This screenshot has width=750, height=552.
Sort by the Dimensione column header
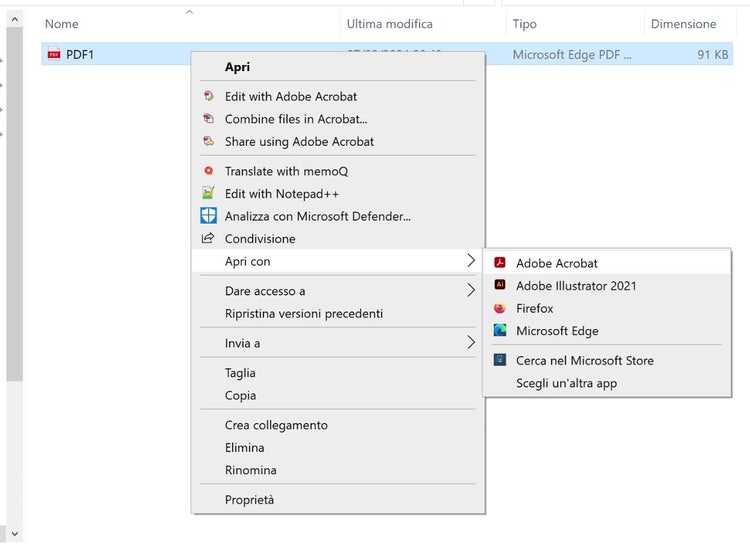click(683, 24)
